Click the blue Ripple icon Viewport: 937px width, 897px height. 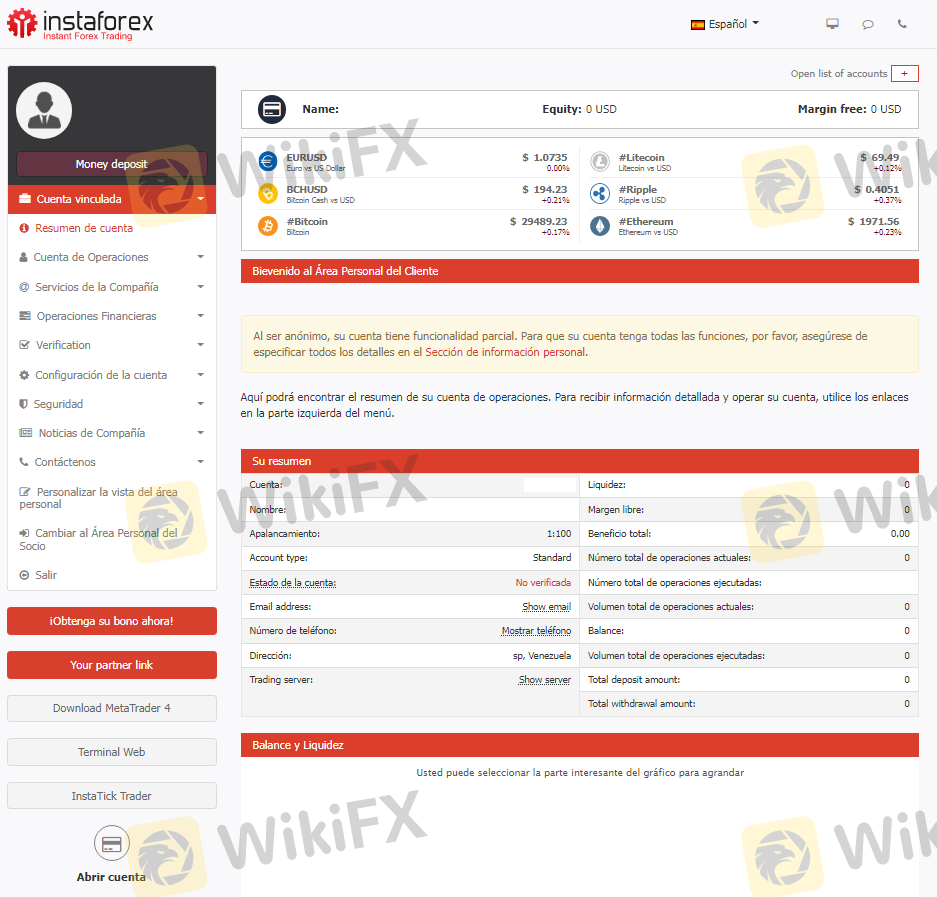599,194
